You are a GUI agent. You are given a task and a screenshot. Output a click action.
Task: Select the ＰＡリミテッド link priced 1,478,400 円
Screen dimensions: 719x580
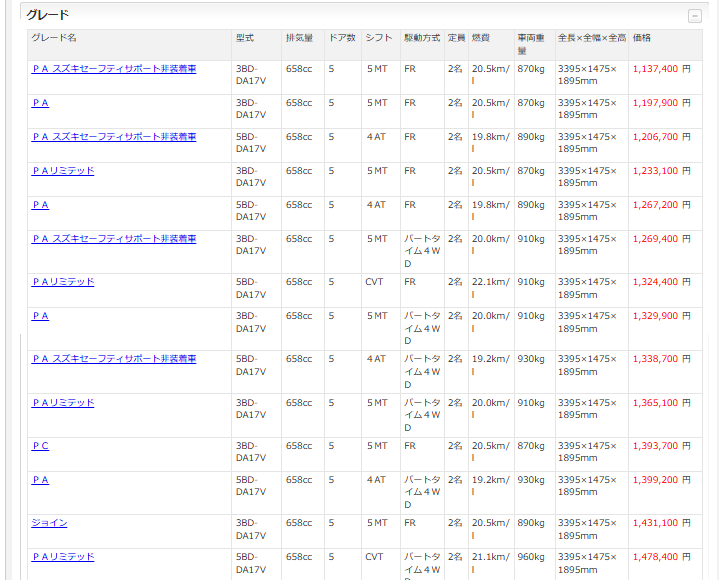(x=63, y=557)
